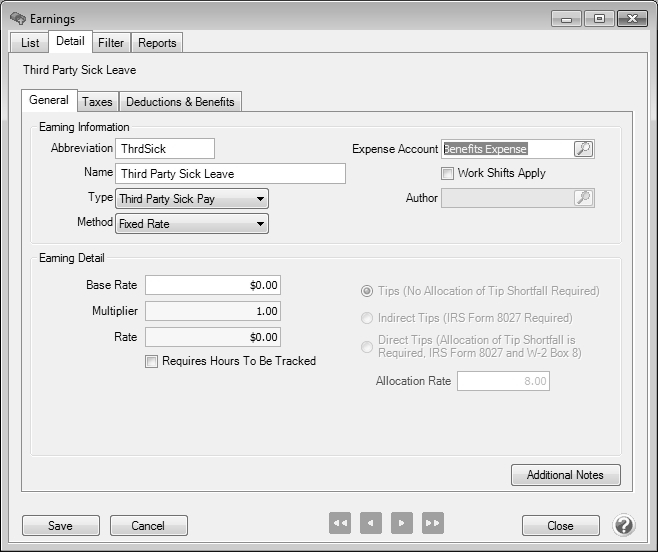Check Requires Hours To Be Tracked
Screen dimensions: 658x552
(152, 362)
